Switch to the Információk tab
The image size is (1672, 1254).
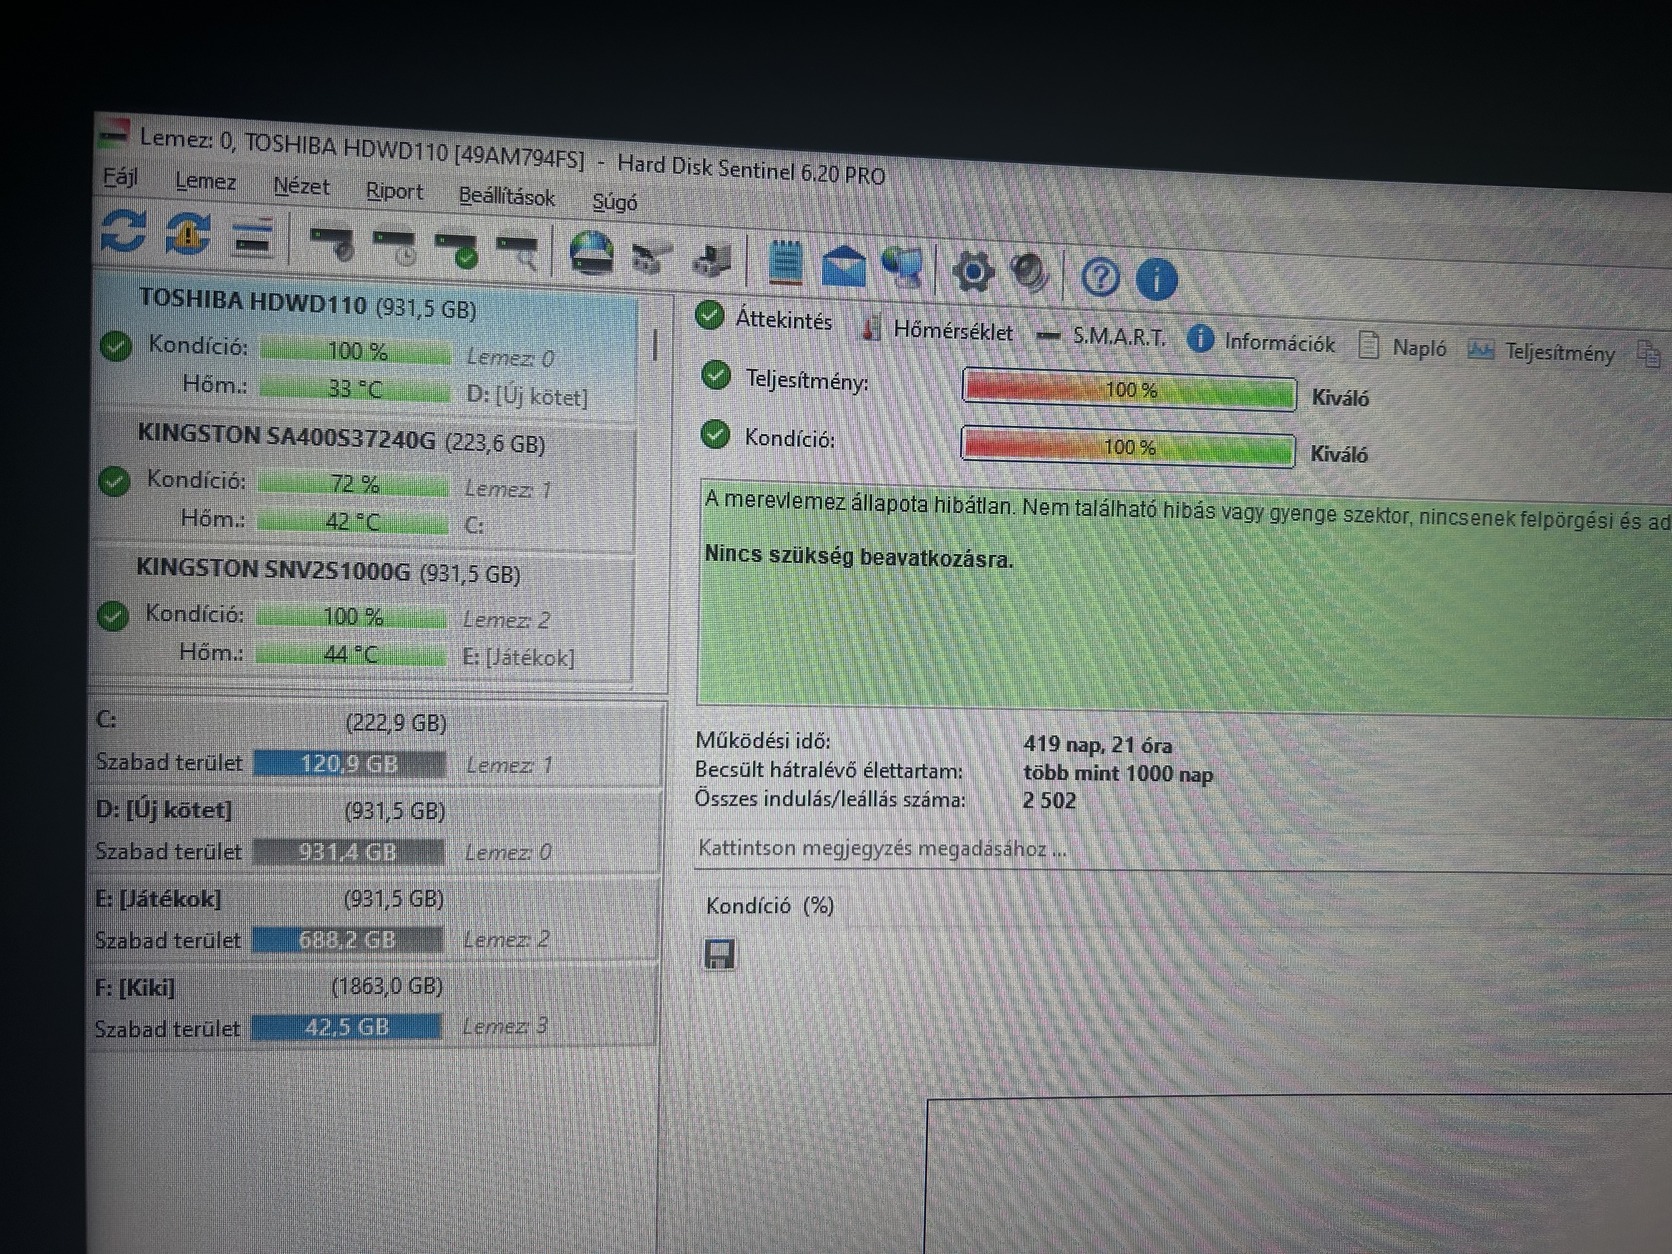1261,342
